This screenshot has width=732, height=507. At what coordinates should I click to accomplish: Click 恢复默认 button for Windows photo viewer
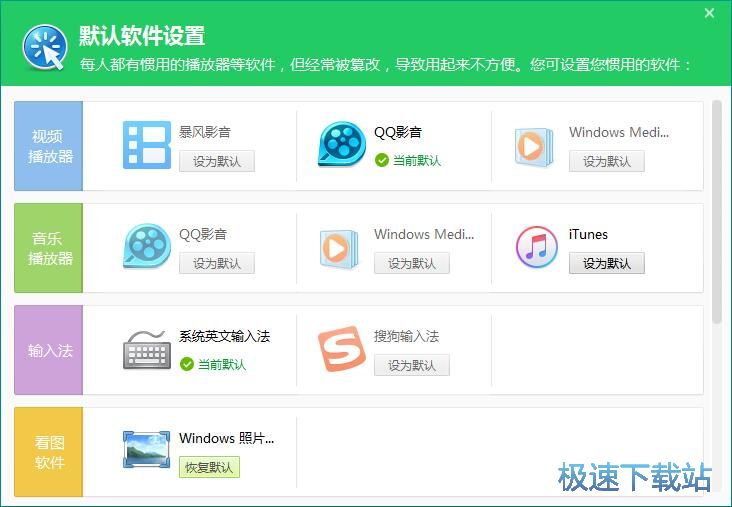tap(209, 467)
